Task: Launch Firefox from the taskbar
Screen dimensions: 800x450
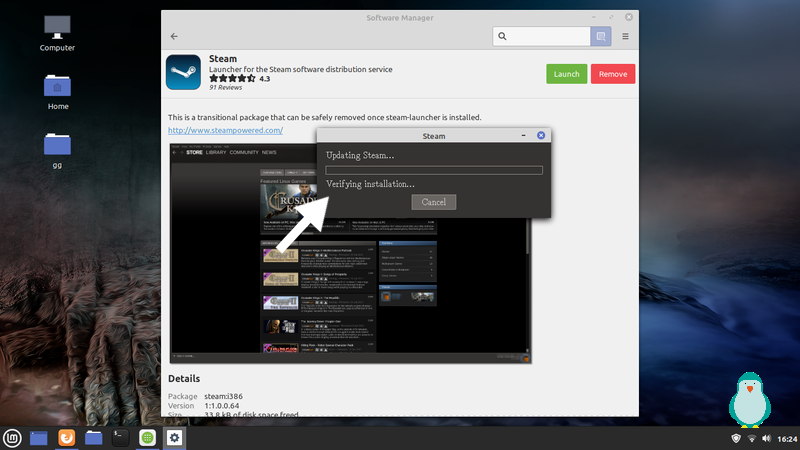Action: click(66, 438)
